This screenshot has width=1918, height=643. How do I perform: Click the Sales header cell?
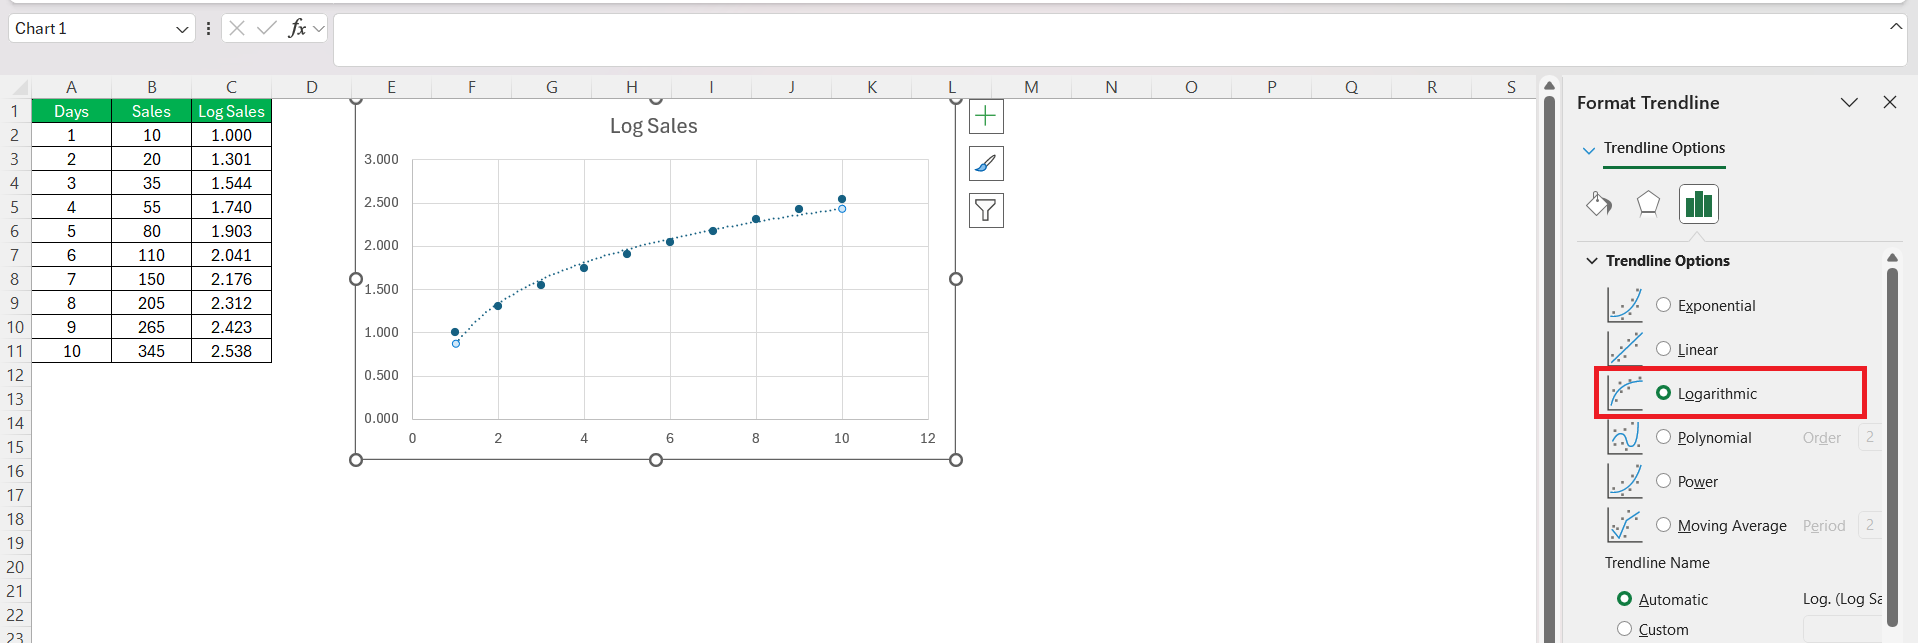(151, 111)
